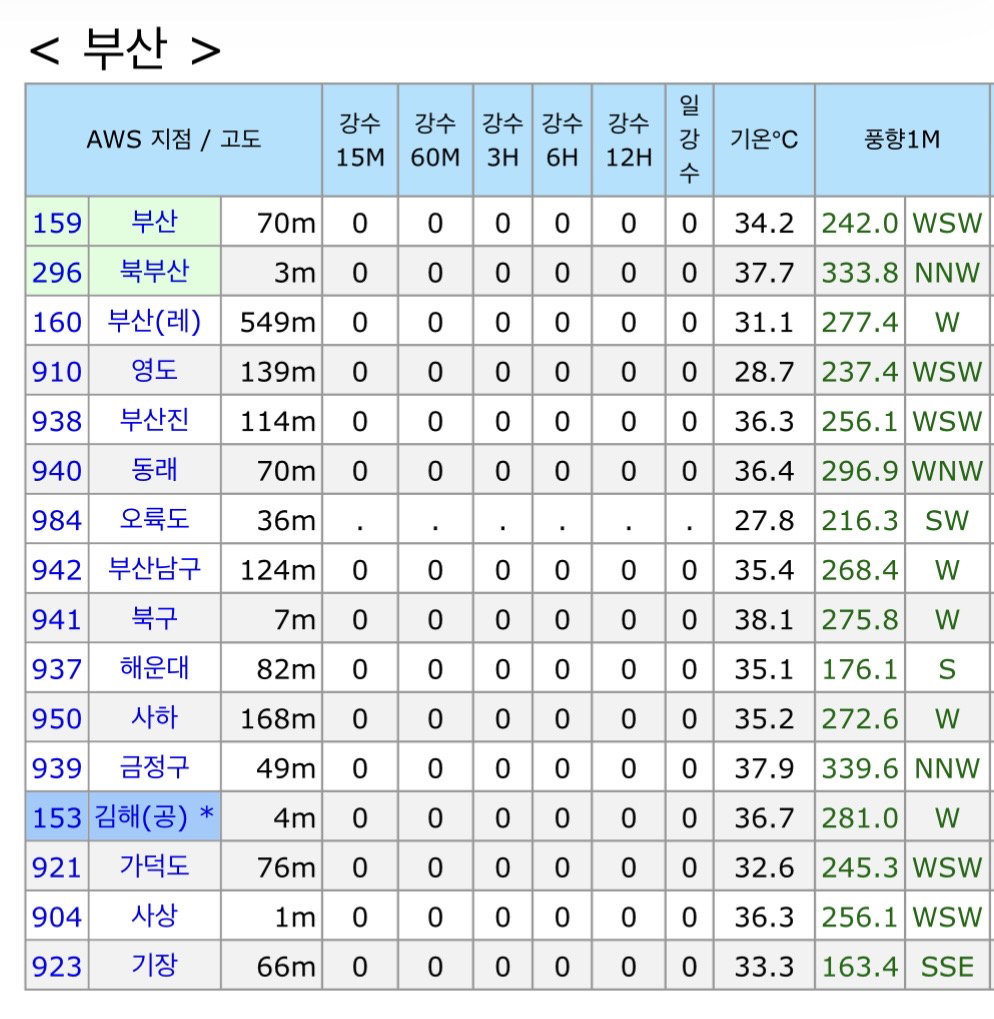Select altitude 4m for 김해(공)
The width and height of the screenshot is (994, 1019).
click(x=295, y=818)
